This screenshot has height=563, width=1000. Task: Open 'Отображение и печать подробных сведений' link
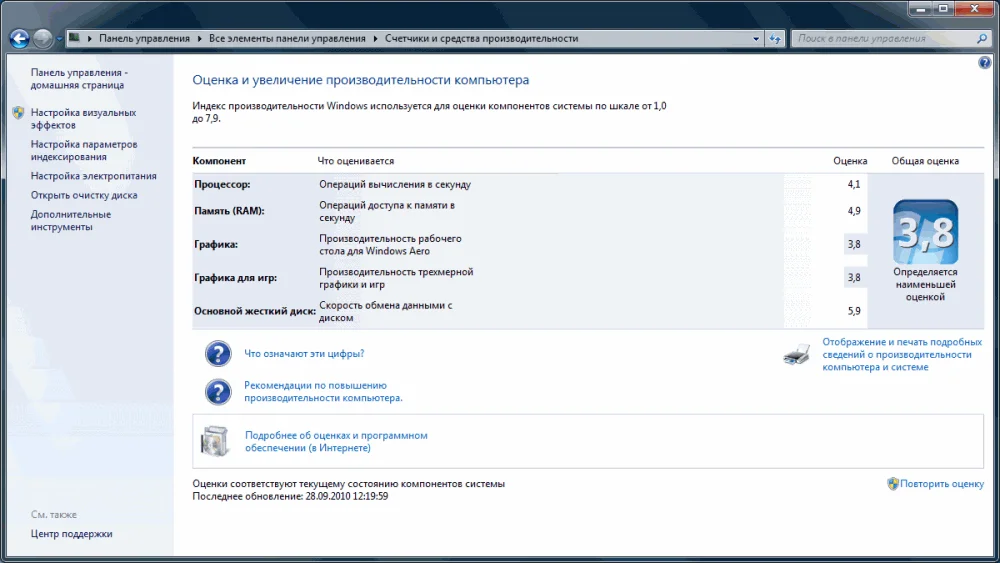coord(902,355)
